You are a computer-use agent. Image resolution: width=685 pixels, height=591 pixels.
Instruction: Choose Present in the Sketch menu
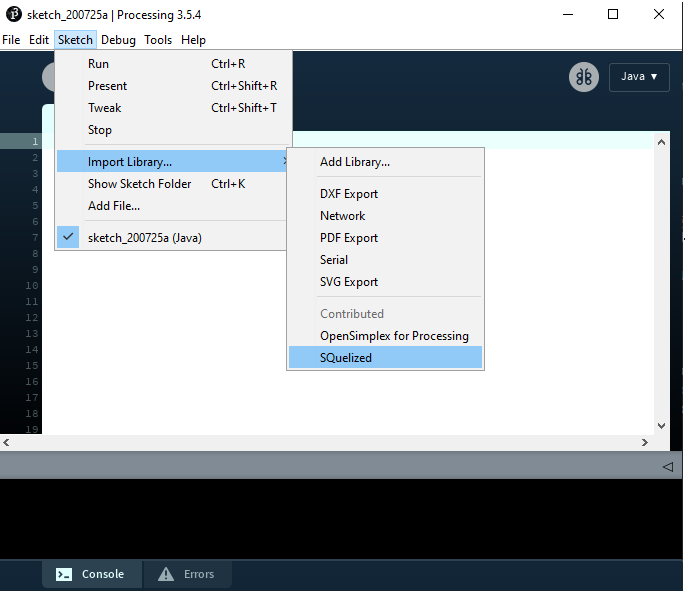pyautogui.click(x=173, y=86)
